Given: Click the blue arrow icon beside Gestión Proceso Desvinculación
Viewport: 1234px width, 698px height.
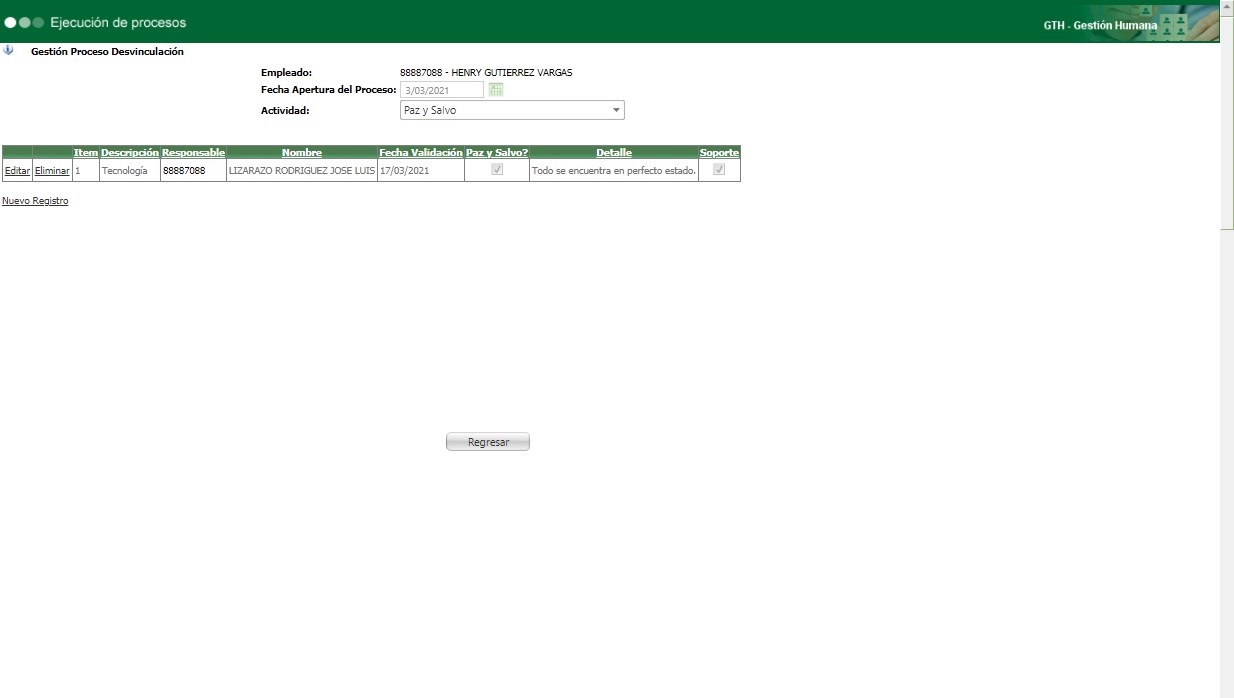Looking at the screenshot, I should (x=8, y=50).
